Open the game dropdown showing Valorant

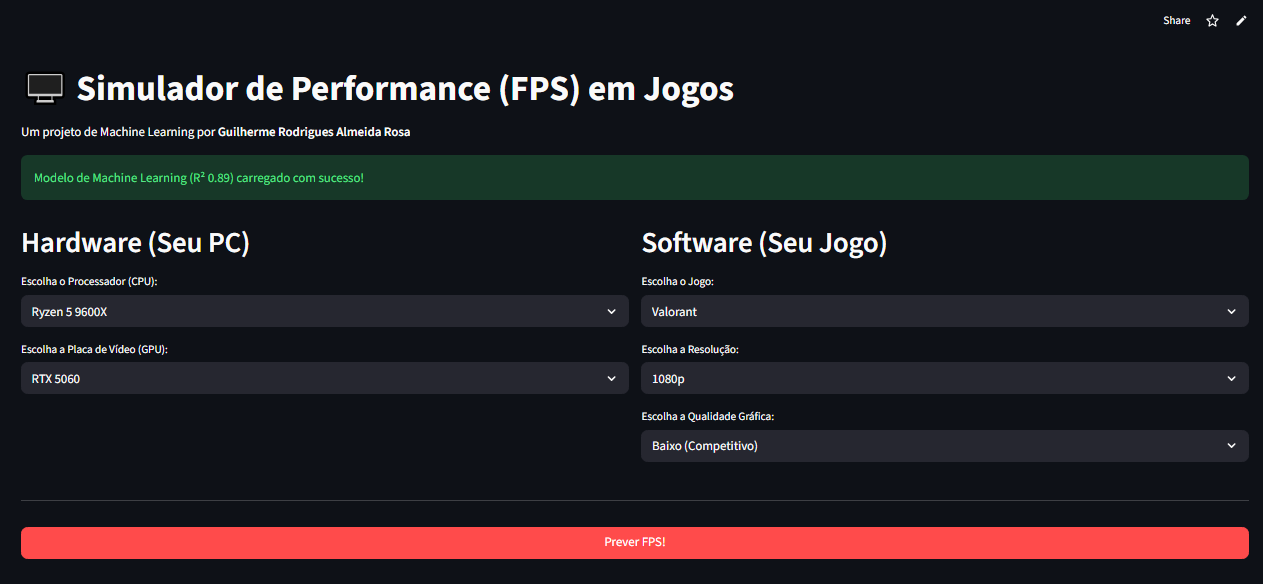944,311
